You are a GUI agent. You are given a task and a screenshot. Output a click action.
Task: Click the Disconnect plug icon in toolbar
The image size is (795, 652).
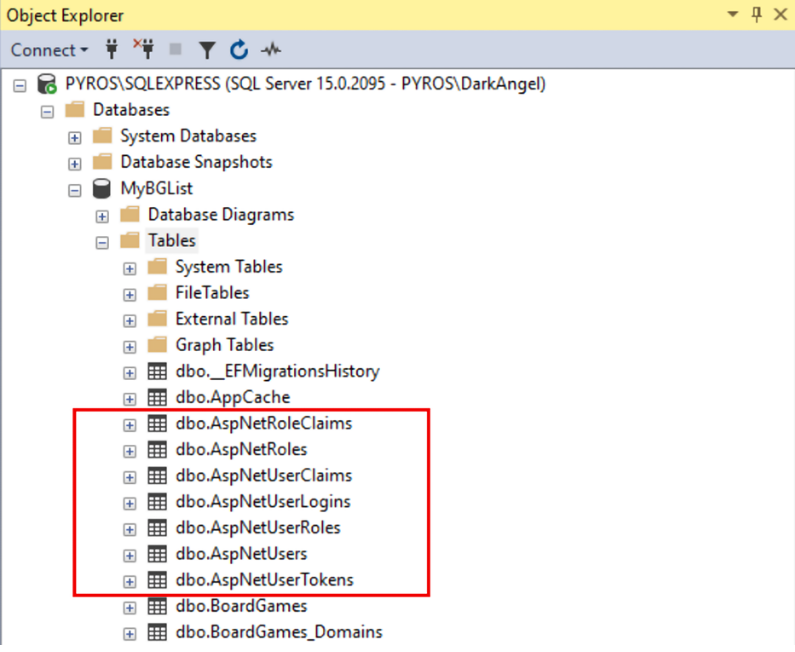pyautogui.click(x=144, y=50)
